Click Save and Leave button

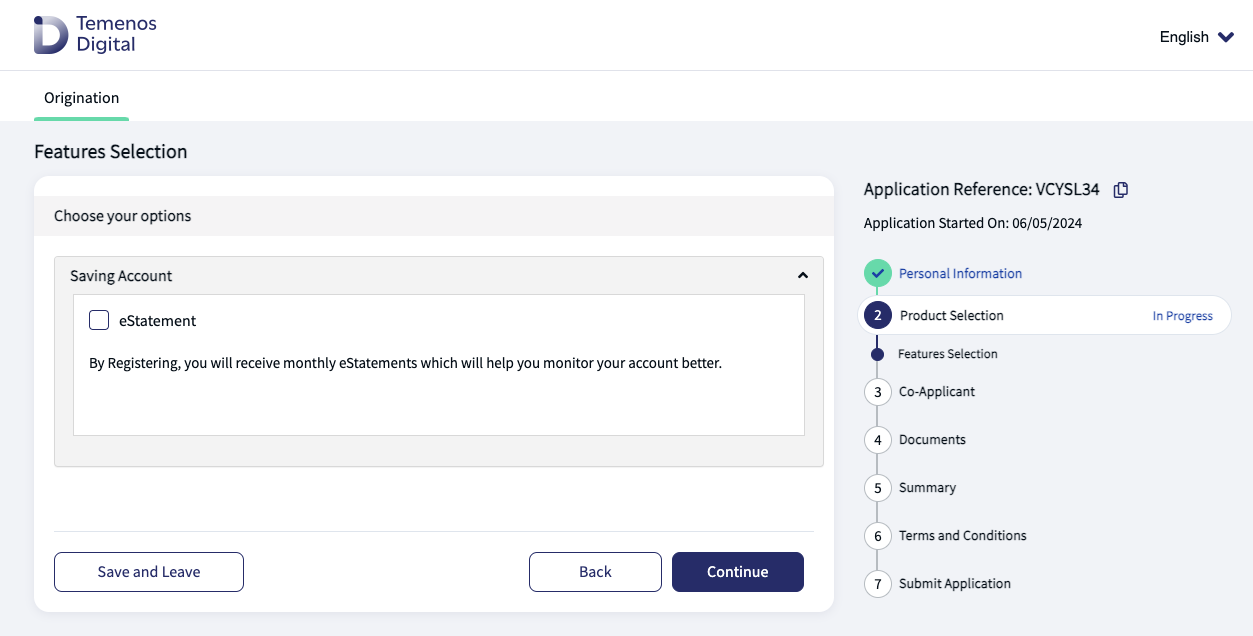149,572
